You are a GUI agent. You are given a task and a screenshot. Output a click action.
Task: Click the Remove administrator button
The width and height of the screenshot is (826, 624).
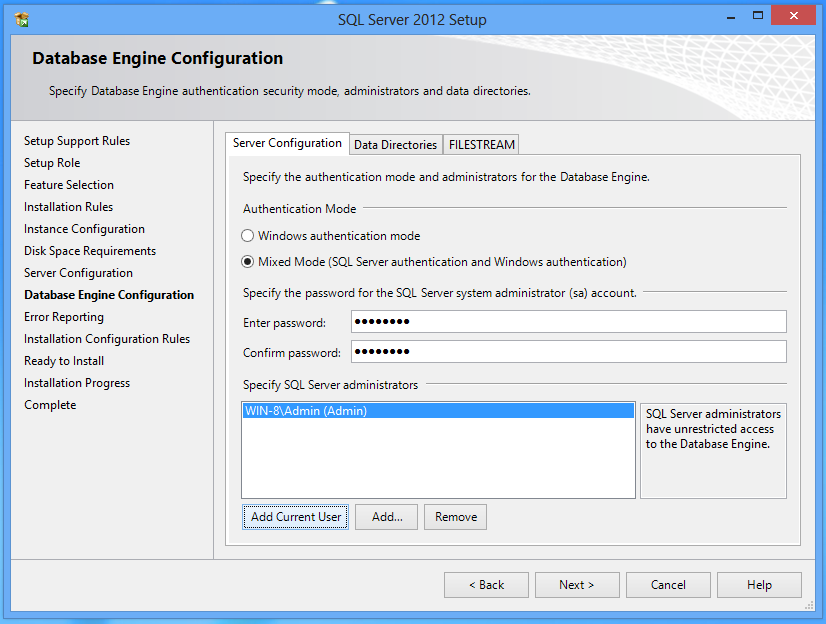point(456,517)
